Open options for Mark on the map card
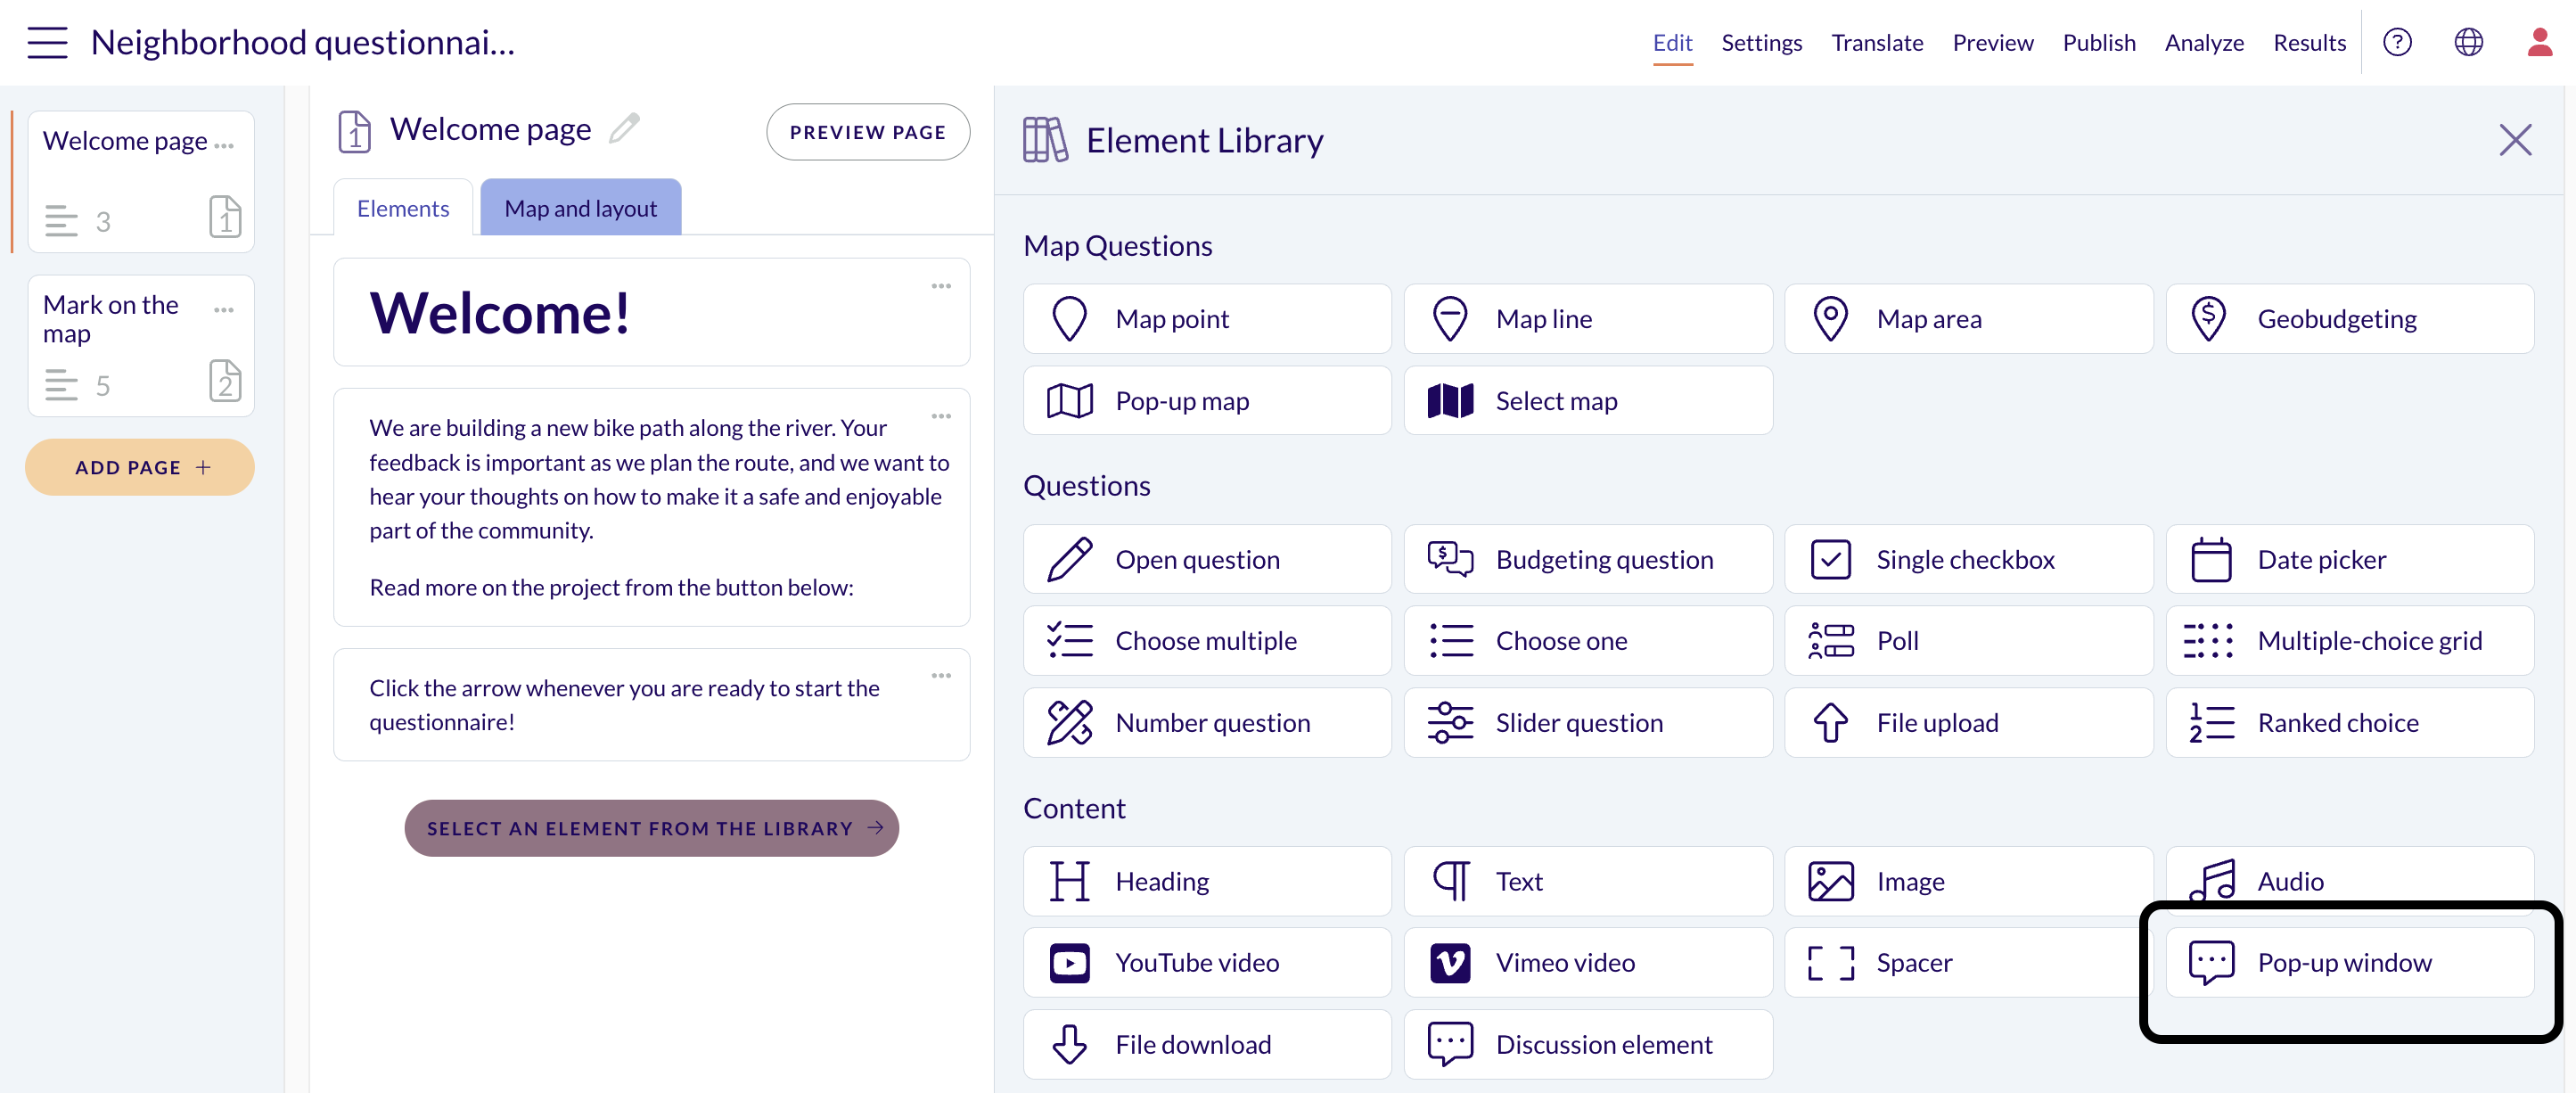This screenshot has height=1093, width=2576. pyautogui.click(x=224, y=310)
